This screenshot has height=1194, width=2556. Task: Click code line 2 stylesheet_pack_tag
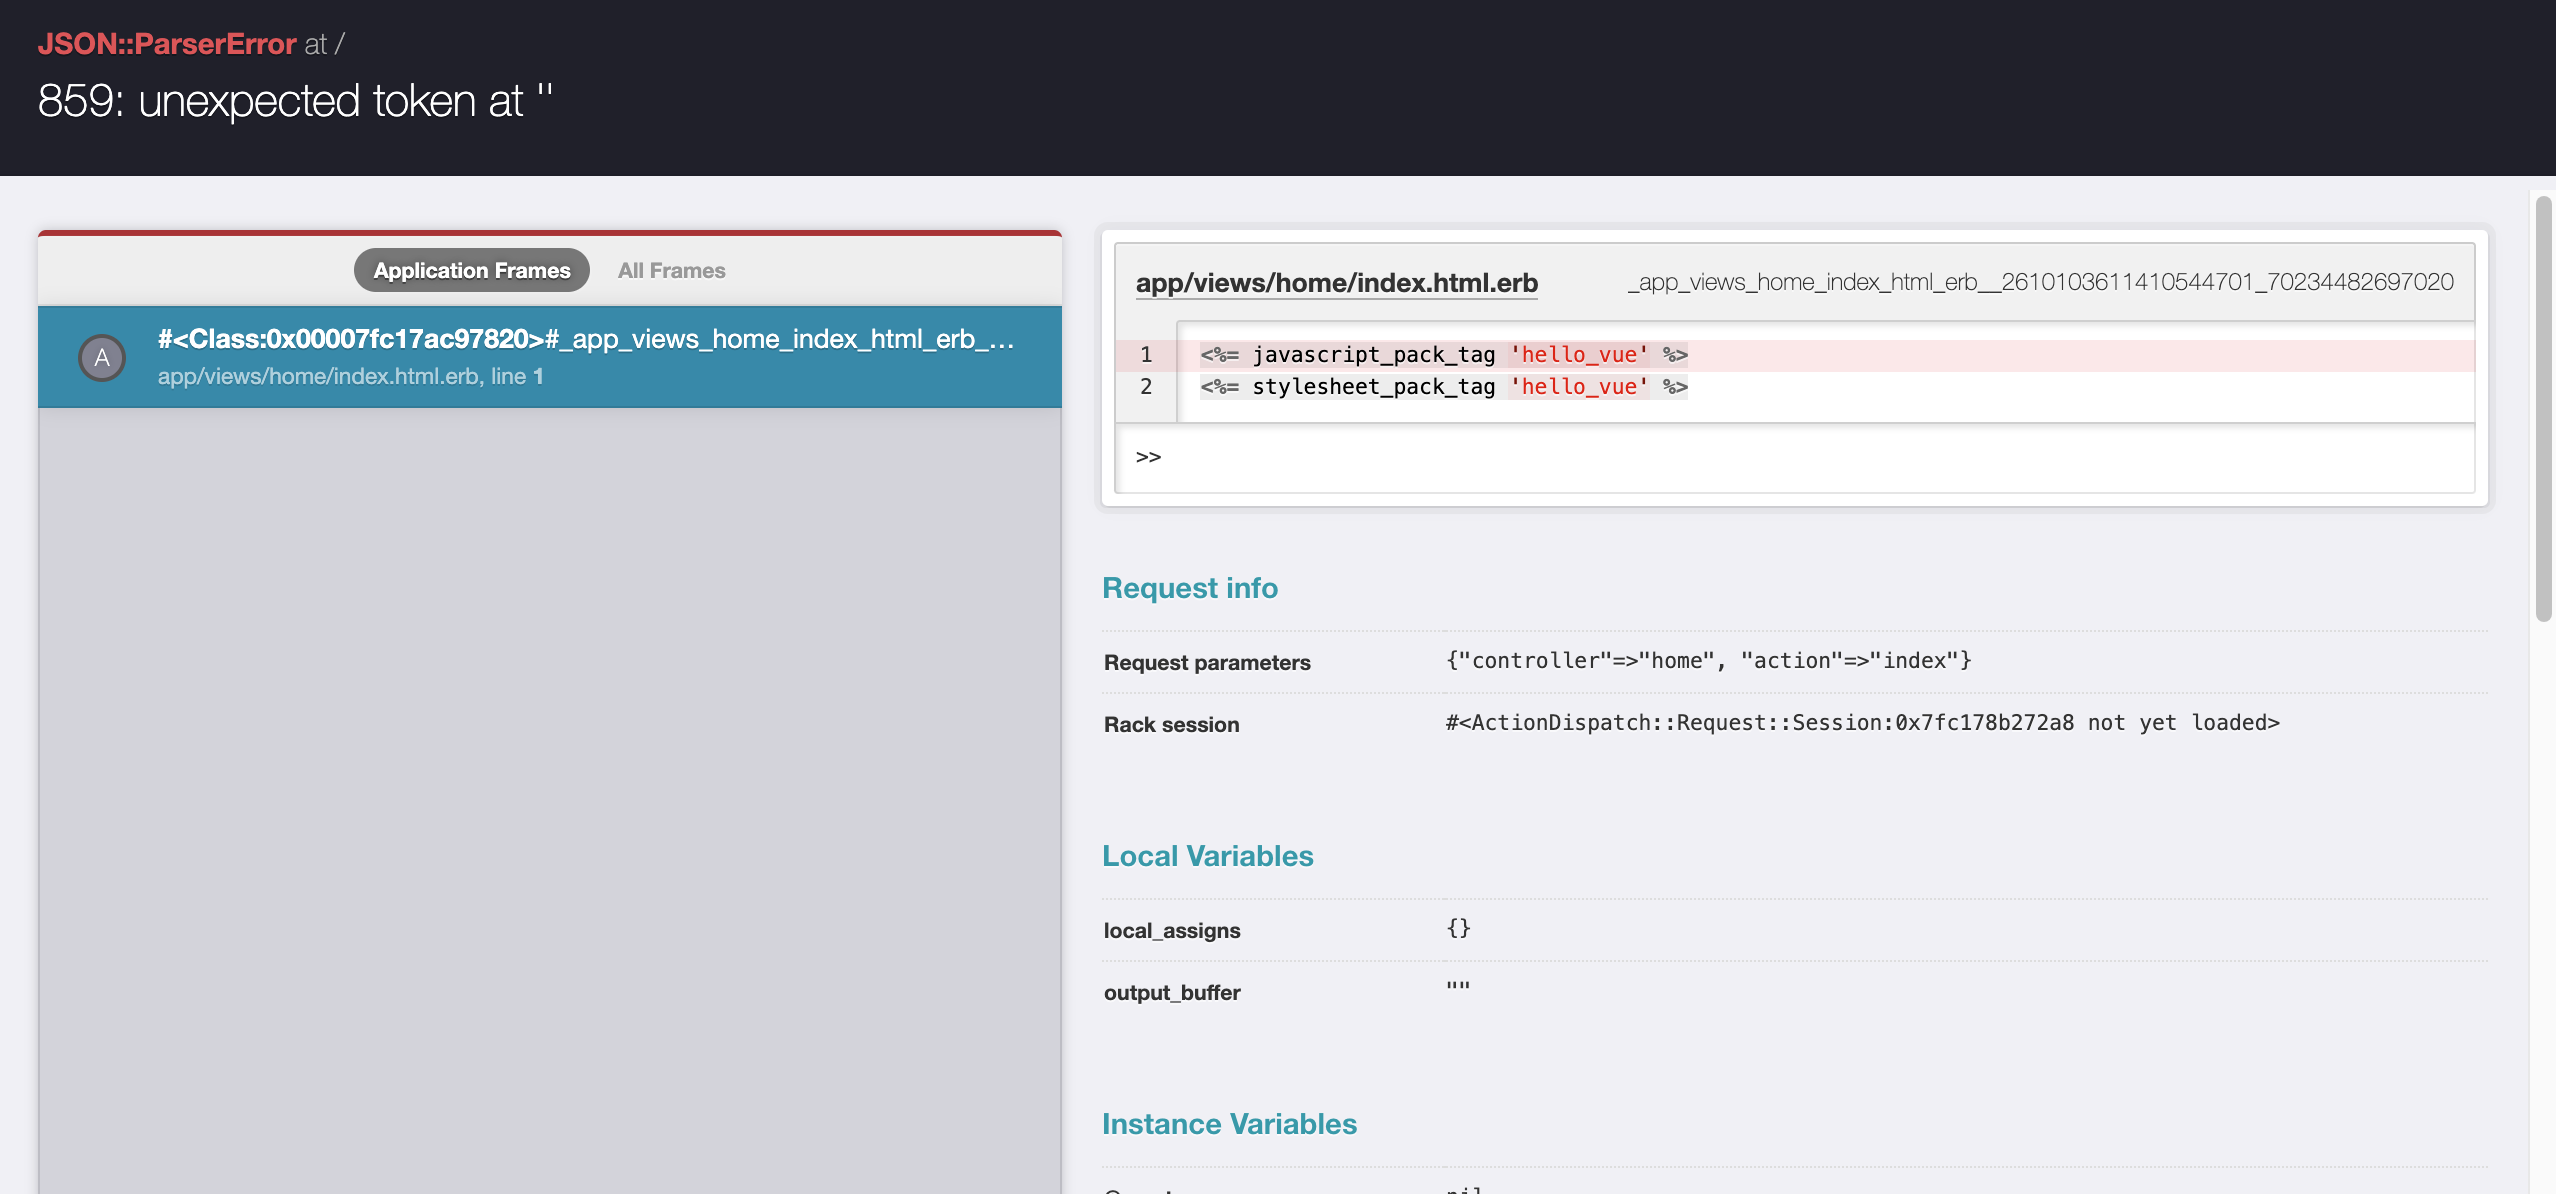1444,387
